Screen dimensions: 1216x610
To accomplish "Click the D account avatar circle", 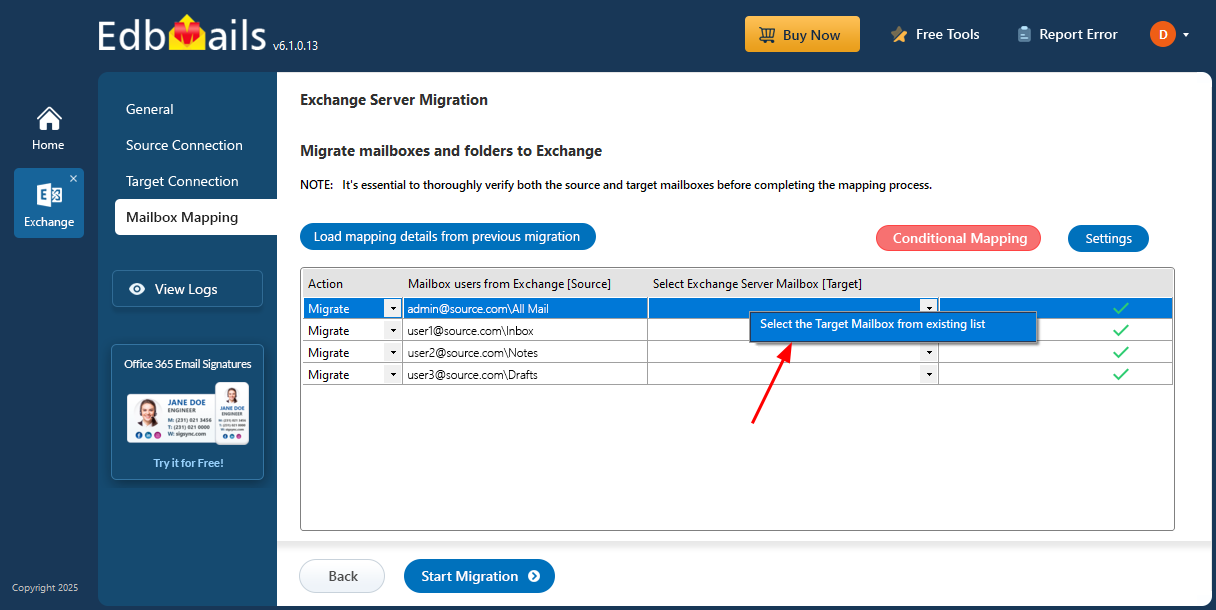I will pyautogui.click(x=1162, y=33).
